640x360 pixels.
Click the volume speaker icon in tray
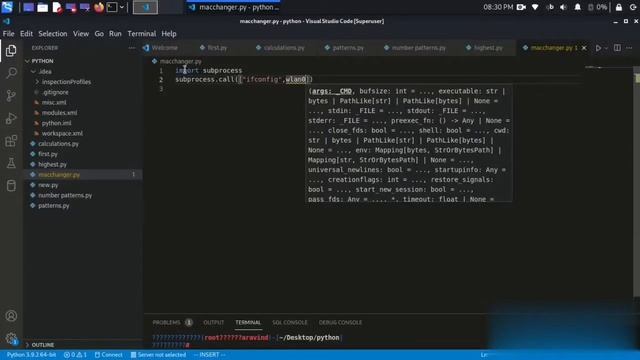point(563,7)
